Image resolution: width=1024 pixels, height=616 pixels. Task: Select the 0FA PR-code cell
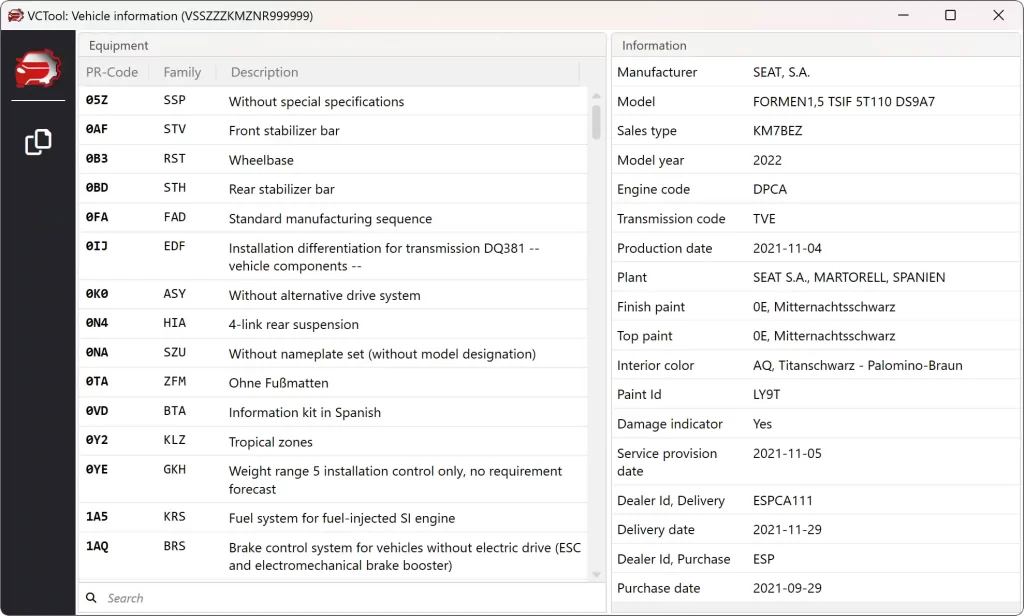coord(97,217)
